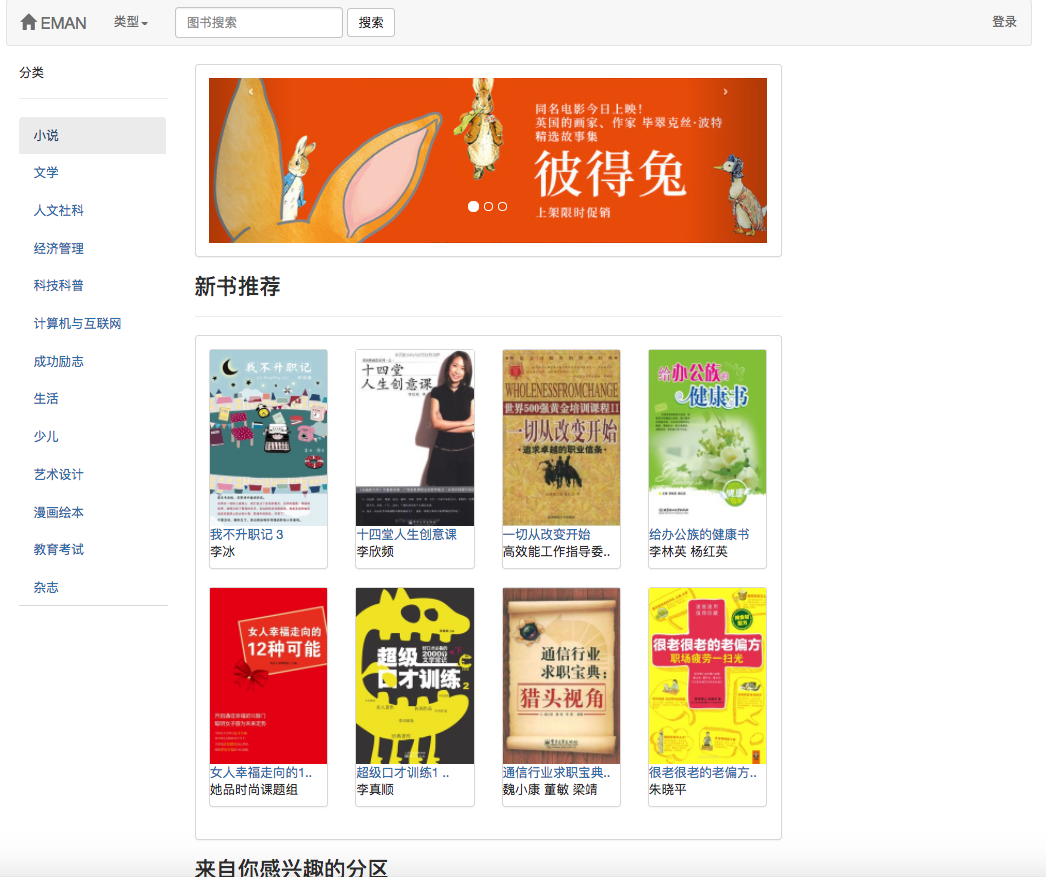Open the 登录 login link
This screenshot has height=877, width=1046.
[x=1004, y=22]
